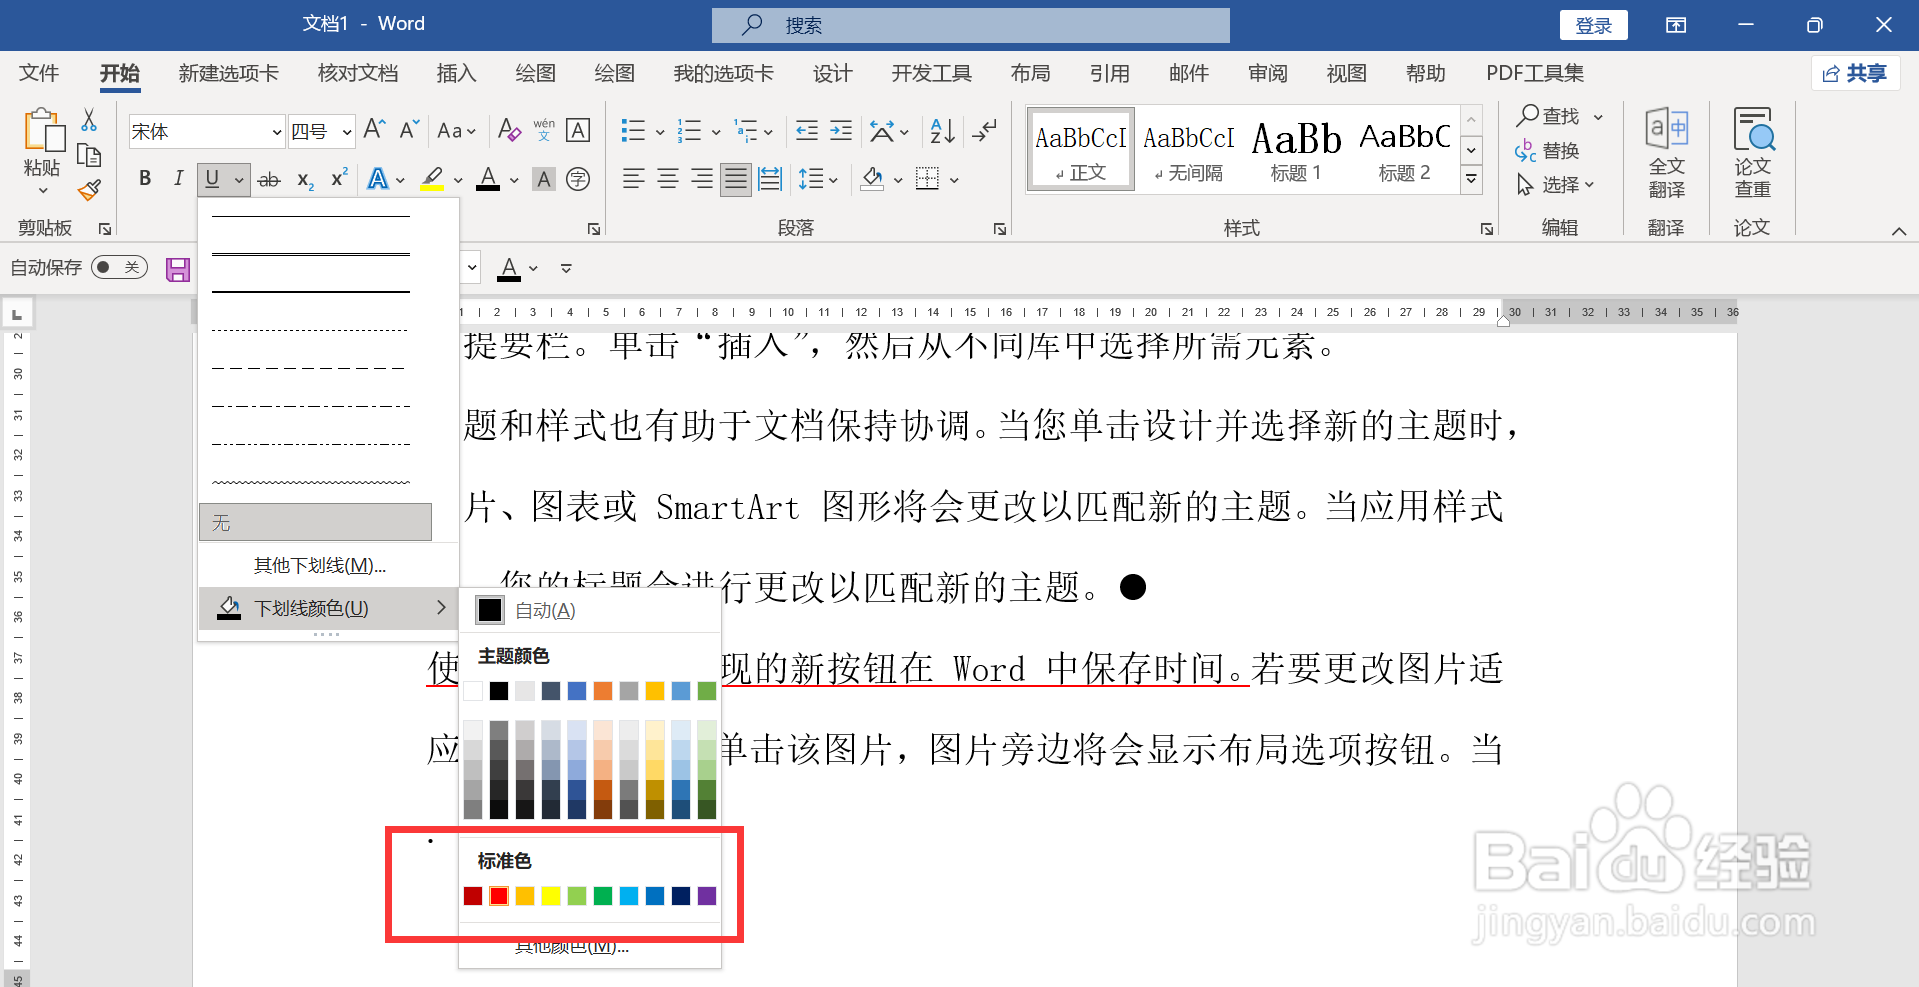Pick the purple standard color swatch

click(707, 896)
